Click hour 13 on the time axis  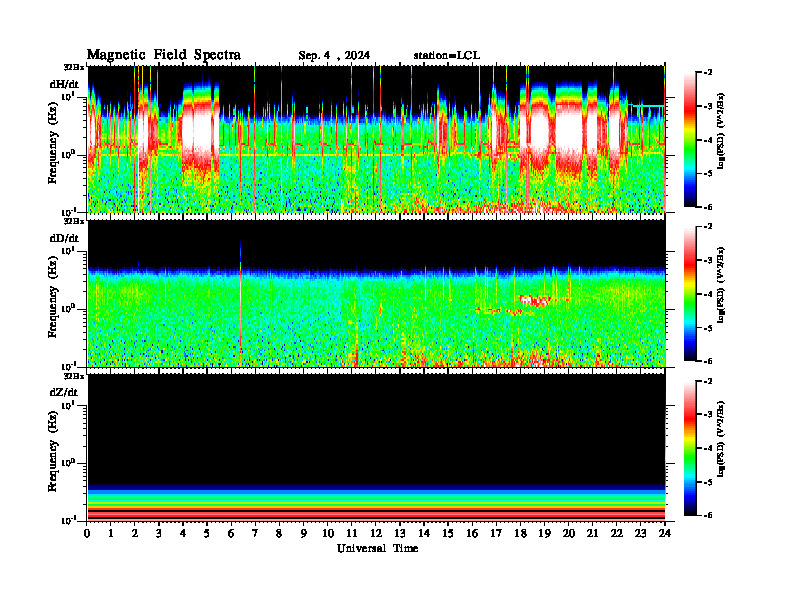point(400,533)
